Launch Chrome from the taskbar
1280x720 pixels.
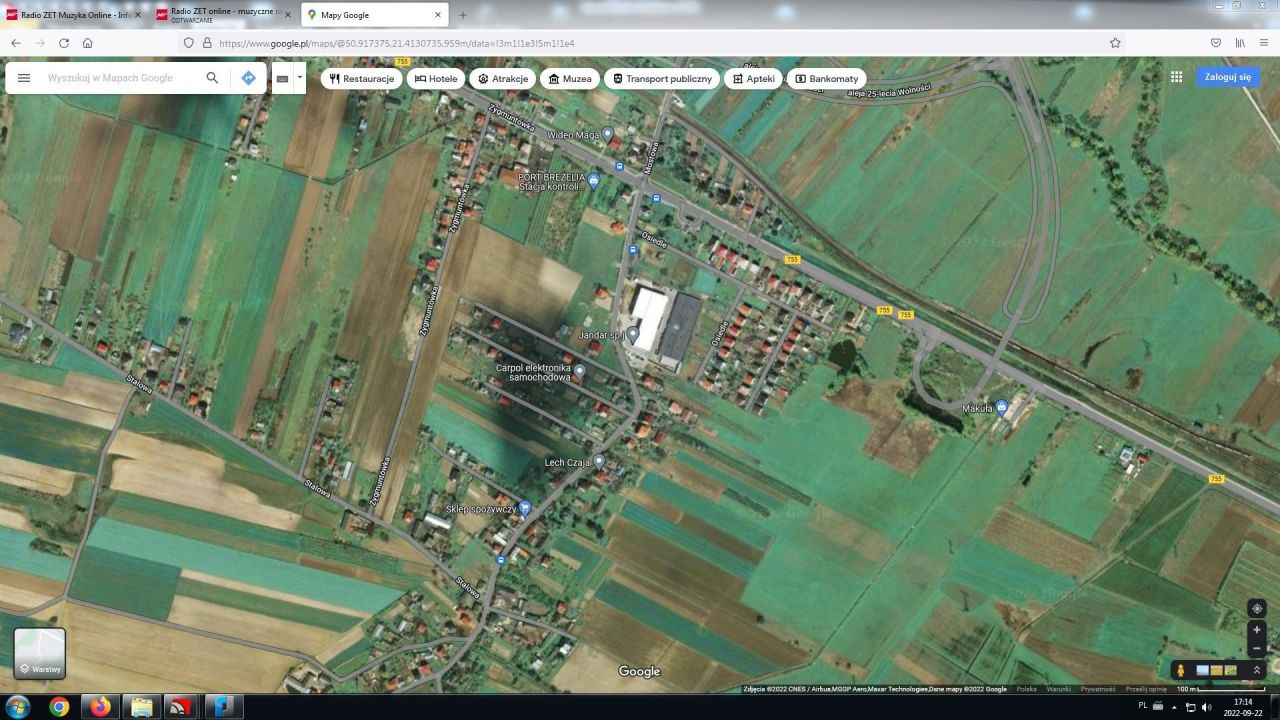pyautogui.click(x=59, y=707)
